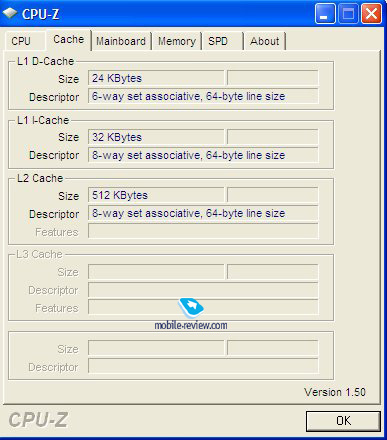The image size is (387, 440).
Task: Click the second empty field beside L1 D-Cache size
Action: click(x=273, y=78)
